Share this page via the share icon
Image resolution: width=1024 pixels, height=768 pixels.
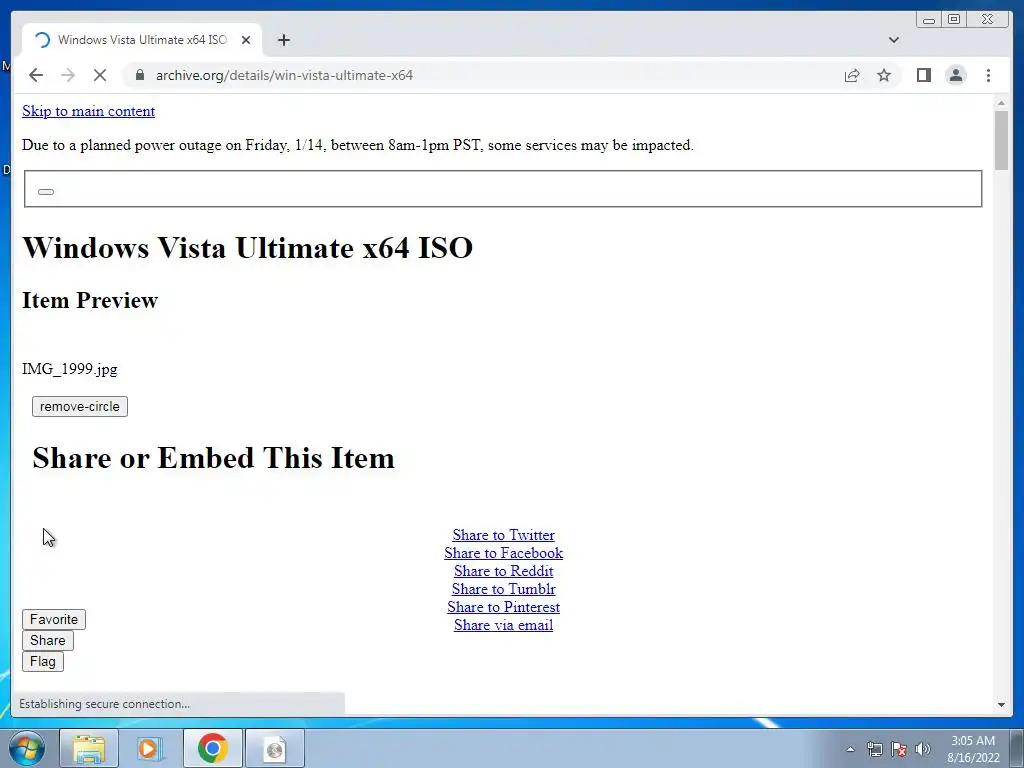click(852, 75)
